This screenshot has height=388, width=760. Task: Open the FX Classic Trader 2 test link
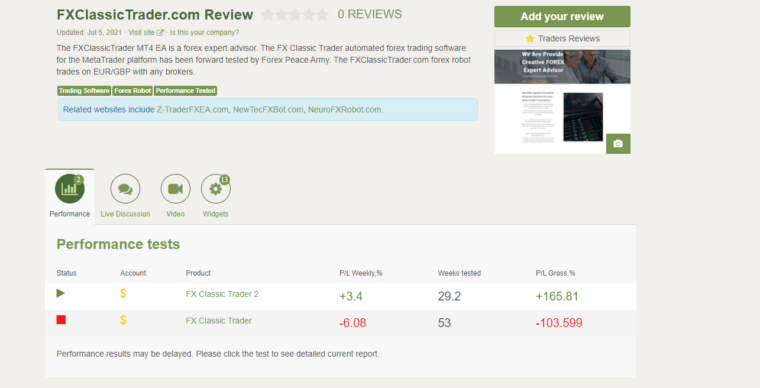[x=222, y=294]
